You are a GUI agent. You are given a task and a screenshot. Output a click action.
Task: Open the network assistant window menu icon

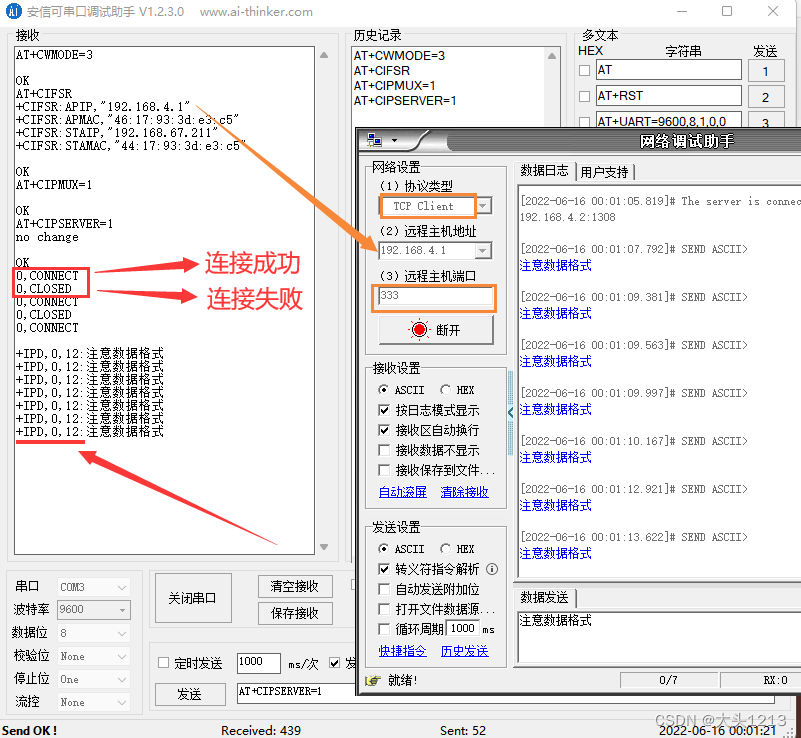(374, 139)
